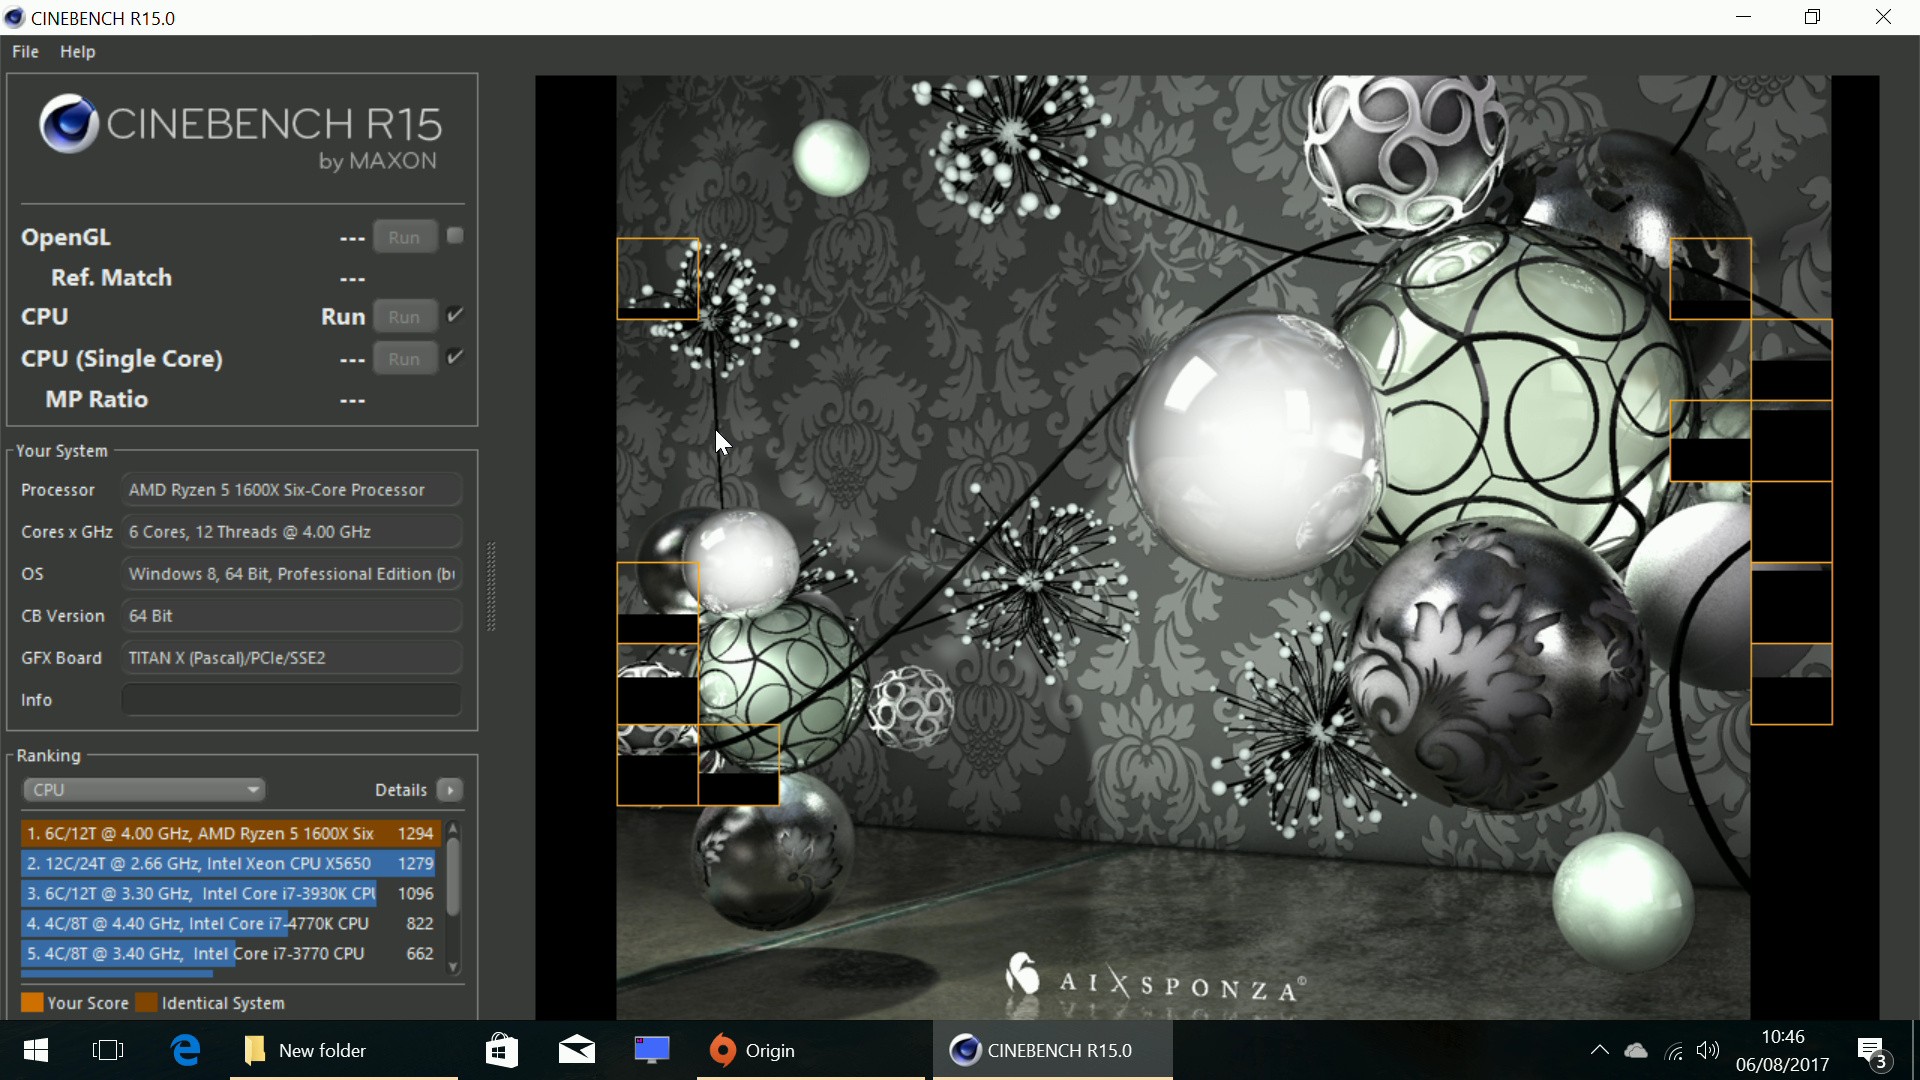Expand the ranking Details arrow
The width and height of the screenshot is (1920, 1080).
(450, 790)
